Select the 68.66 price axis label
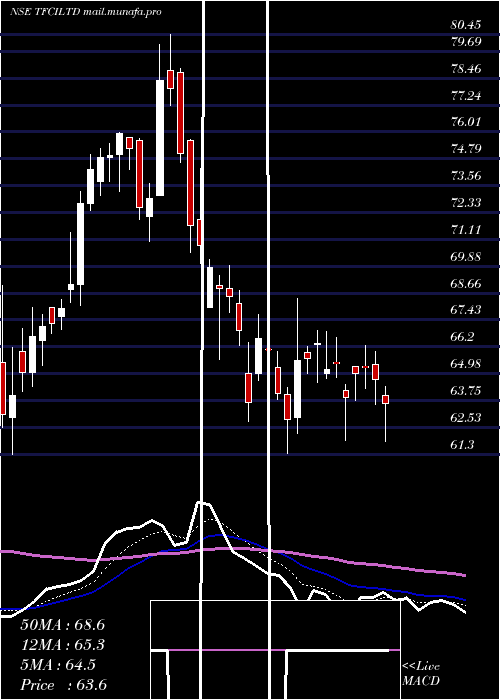500x700 pixels. click(466, 284)
